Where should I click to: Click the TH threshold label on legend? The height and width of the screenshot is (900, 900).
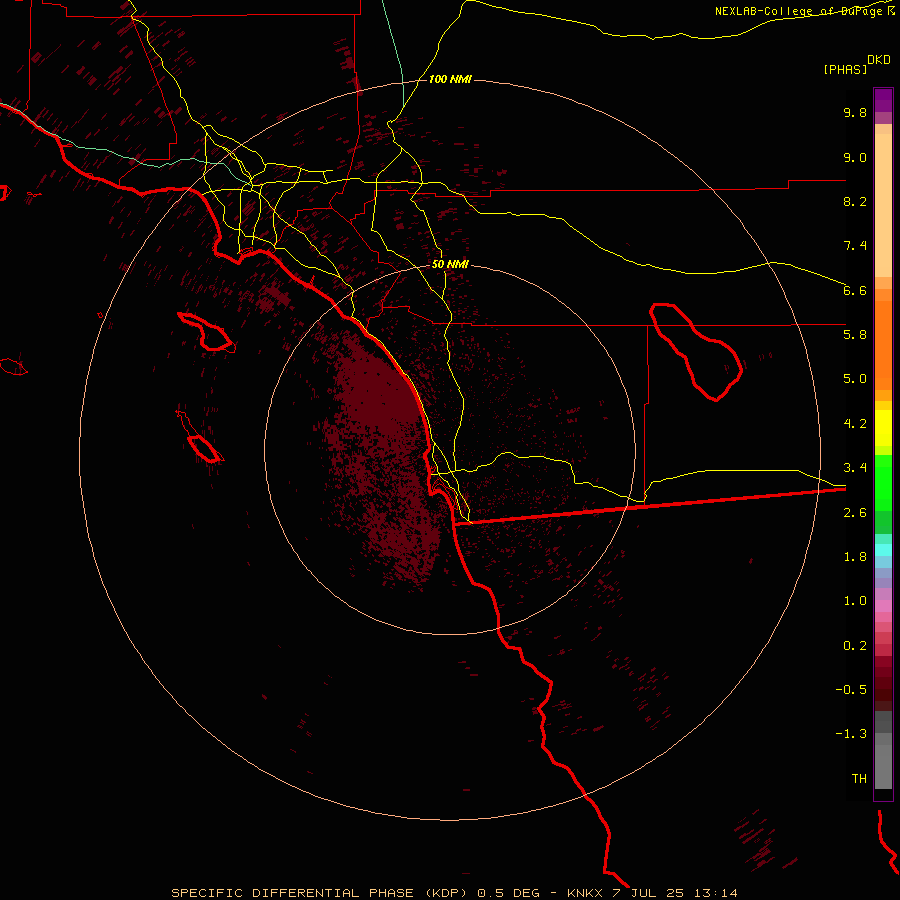859,779
